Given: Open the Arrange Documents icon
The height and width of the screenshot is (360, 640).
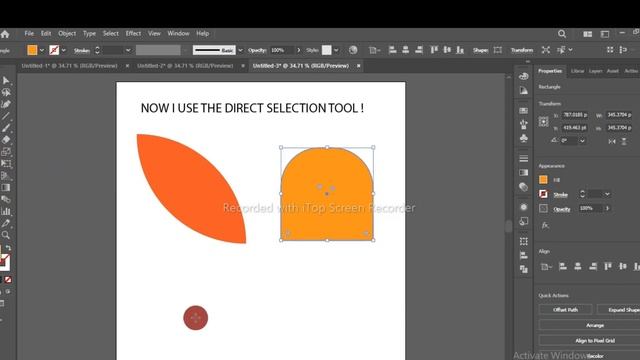Looking at the screenshot, I should tap(588, 34).
